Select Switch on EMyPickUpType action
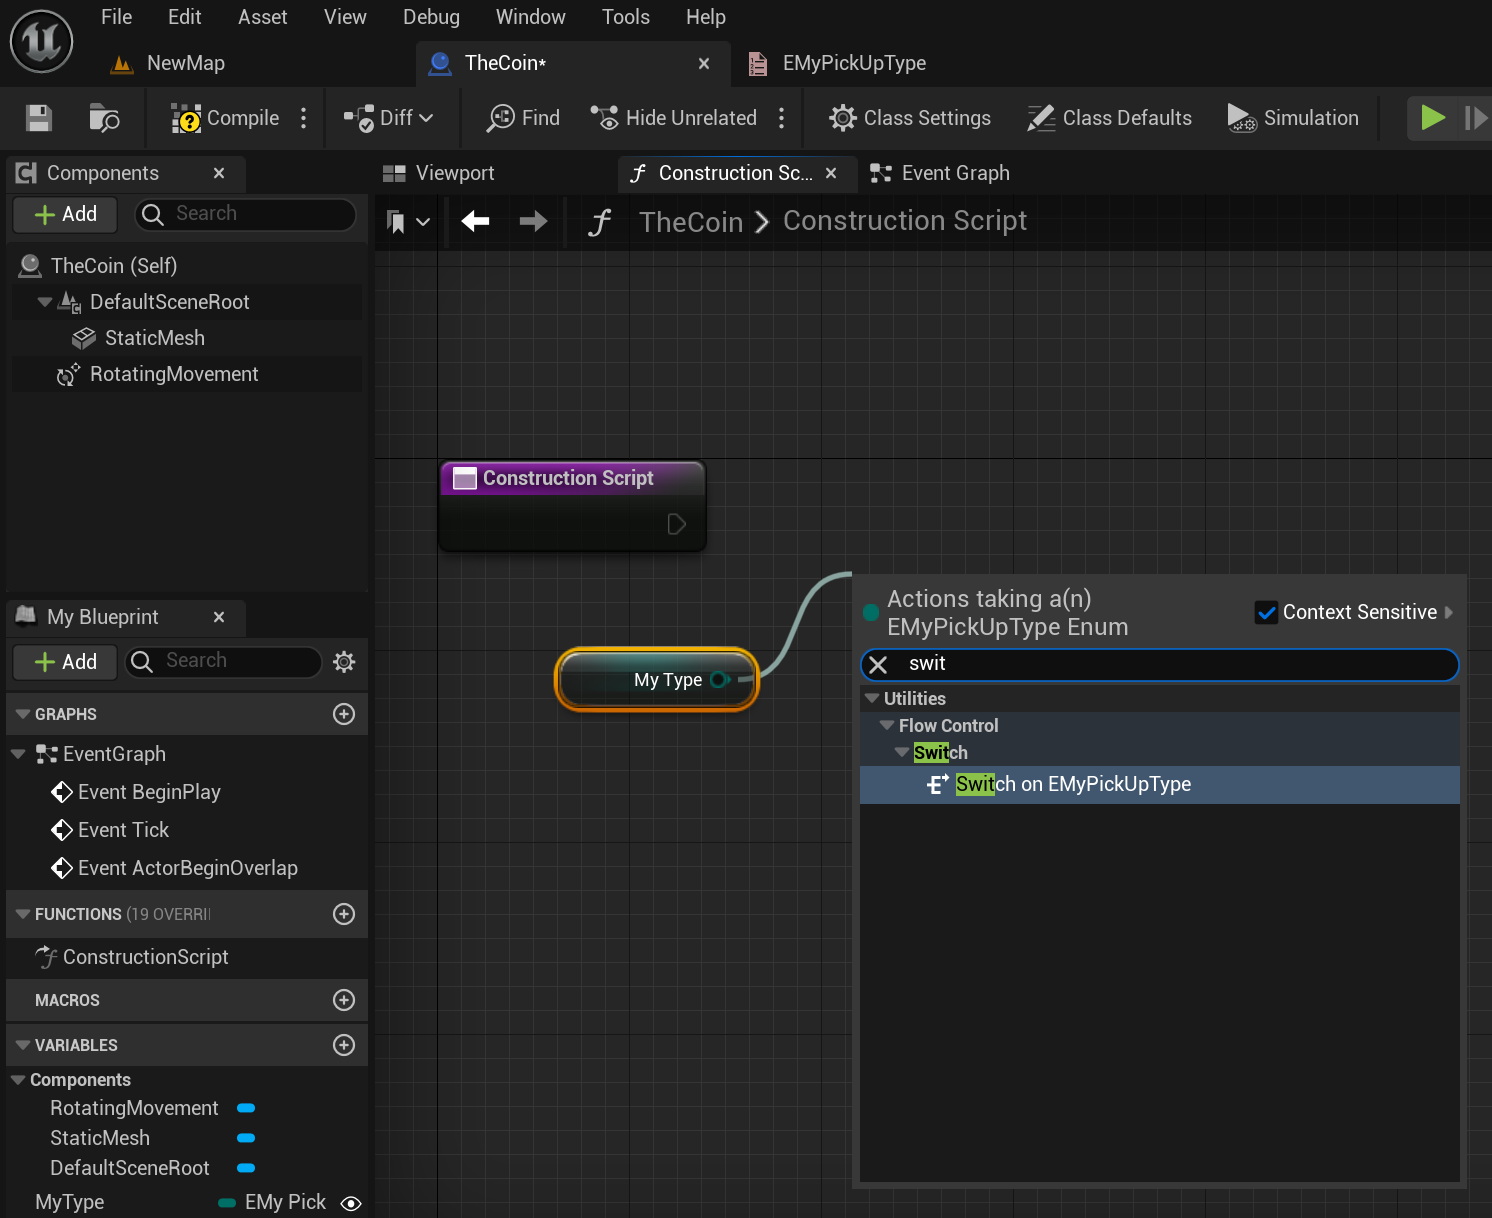This screenshot has width=1492, height=1218. [x=1160, y=784]
